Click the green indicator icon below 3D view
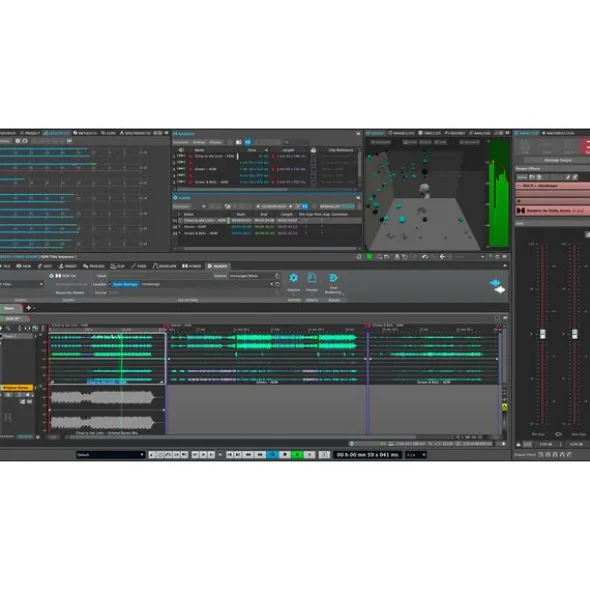This screenshot has width=590, height=591. tap(369, 257)
